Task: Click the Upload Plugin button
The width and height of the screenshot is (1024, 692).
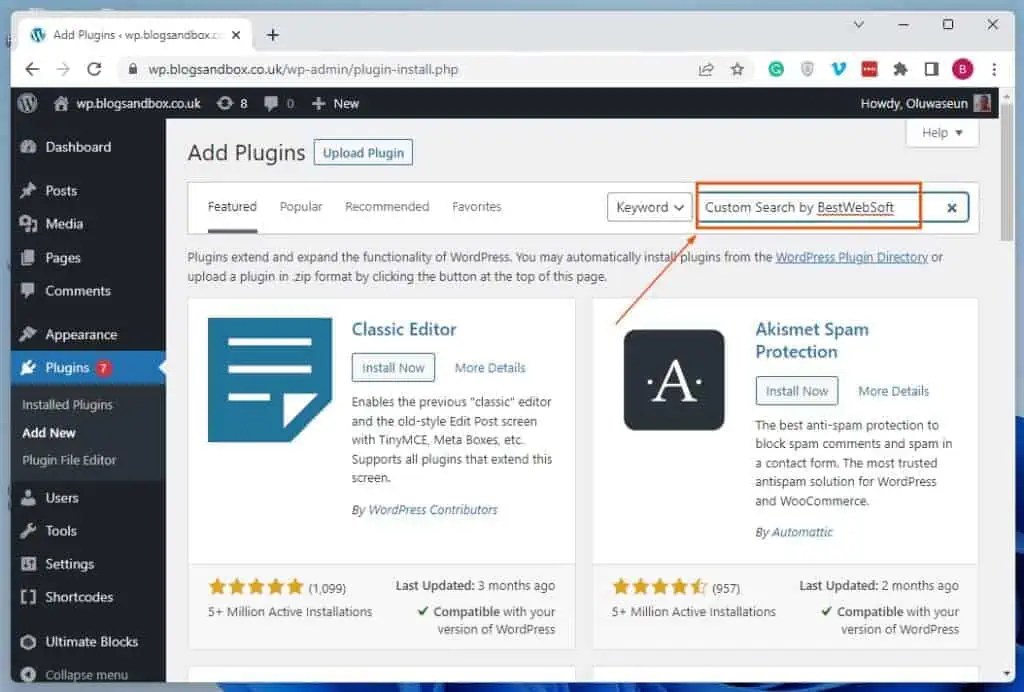Action: click(363, 152)
